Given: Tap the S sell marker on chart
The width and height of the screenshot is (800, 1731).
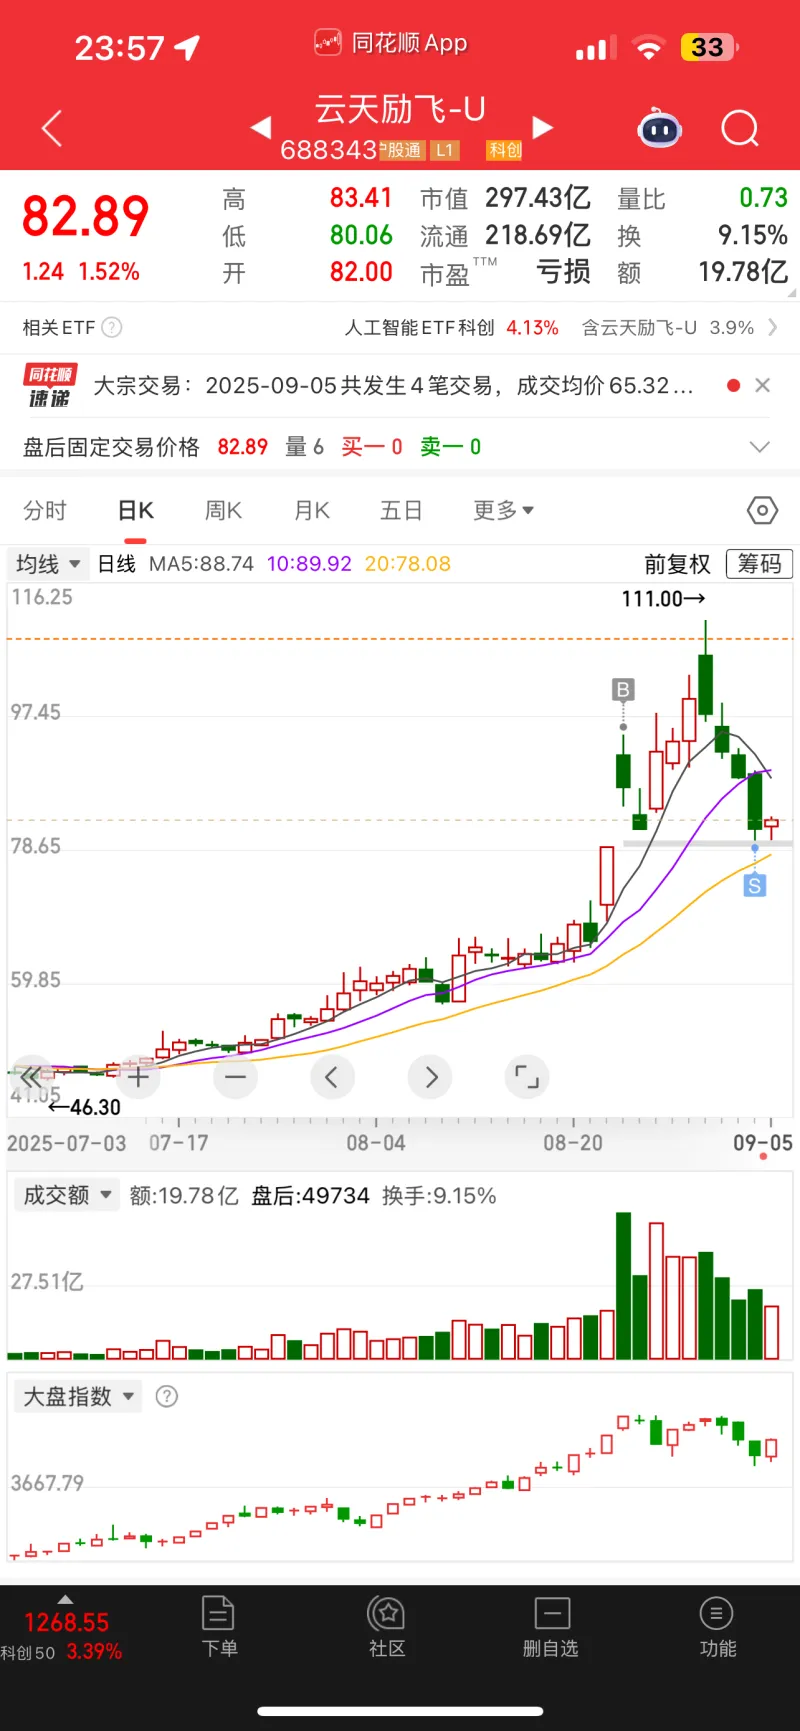Looking at the screenshot, I should 755,885.
